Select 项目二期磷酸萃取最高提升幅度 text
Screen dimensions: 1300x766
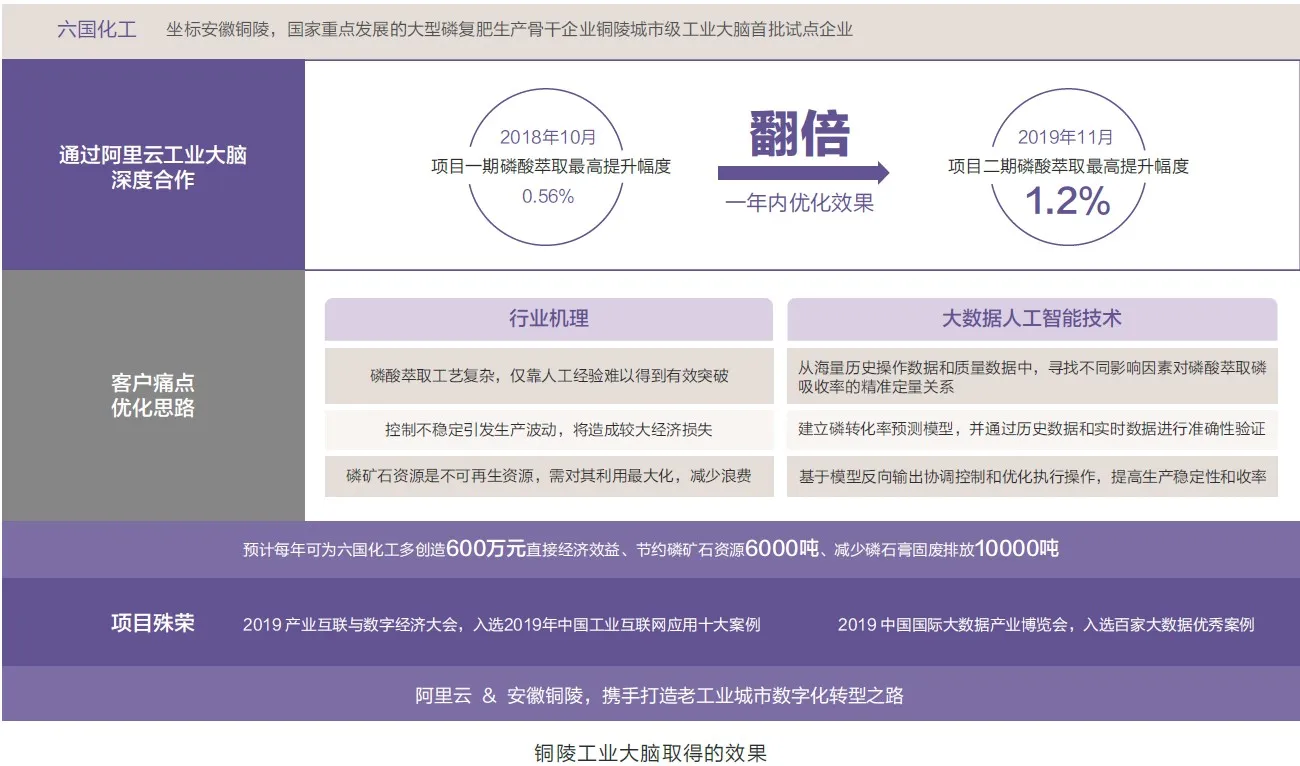[x=1068, y=167]
